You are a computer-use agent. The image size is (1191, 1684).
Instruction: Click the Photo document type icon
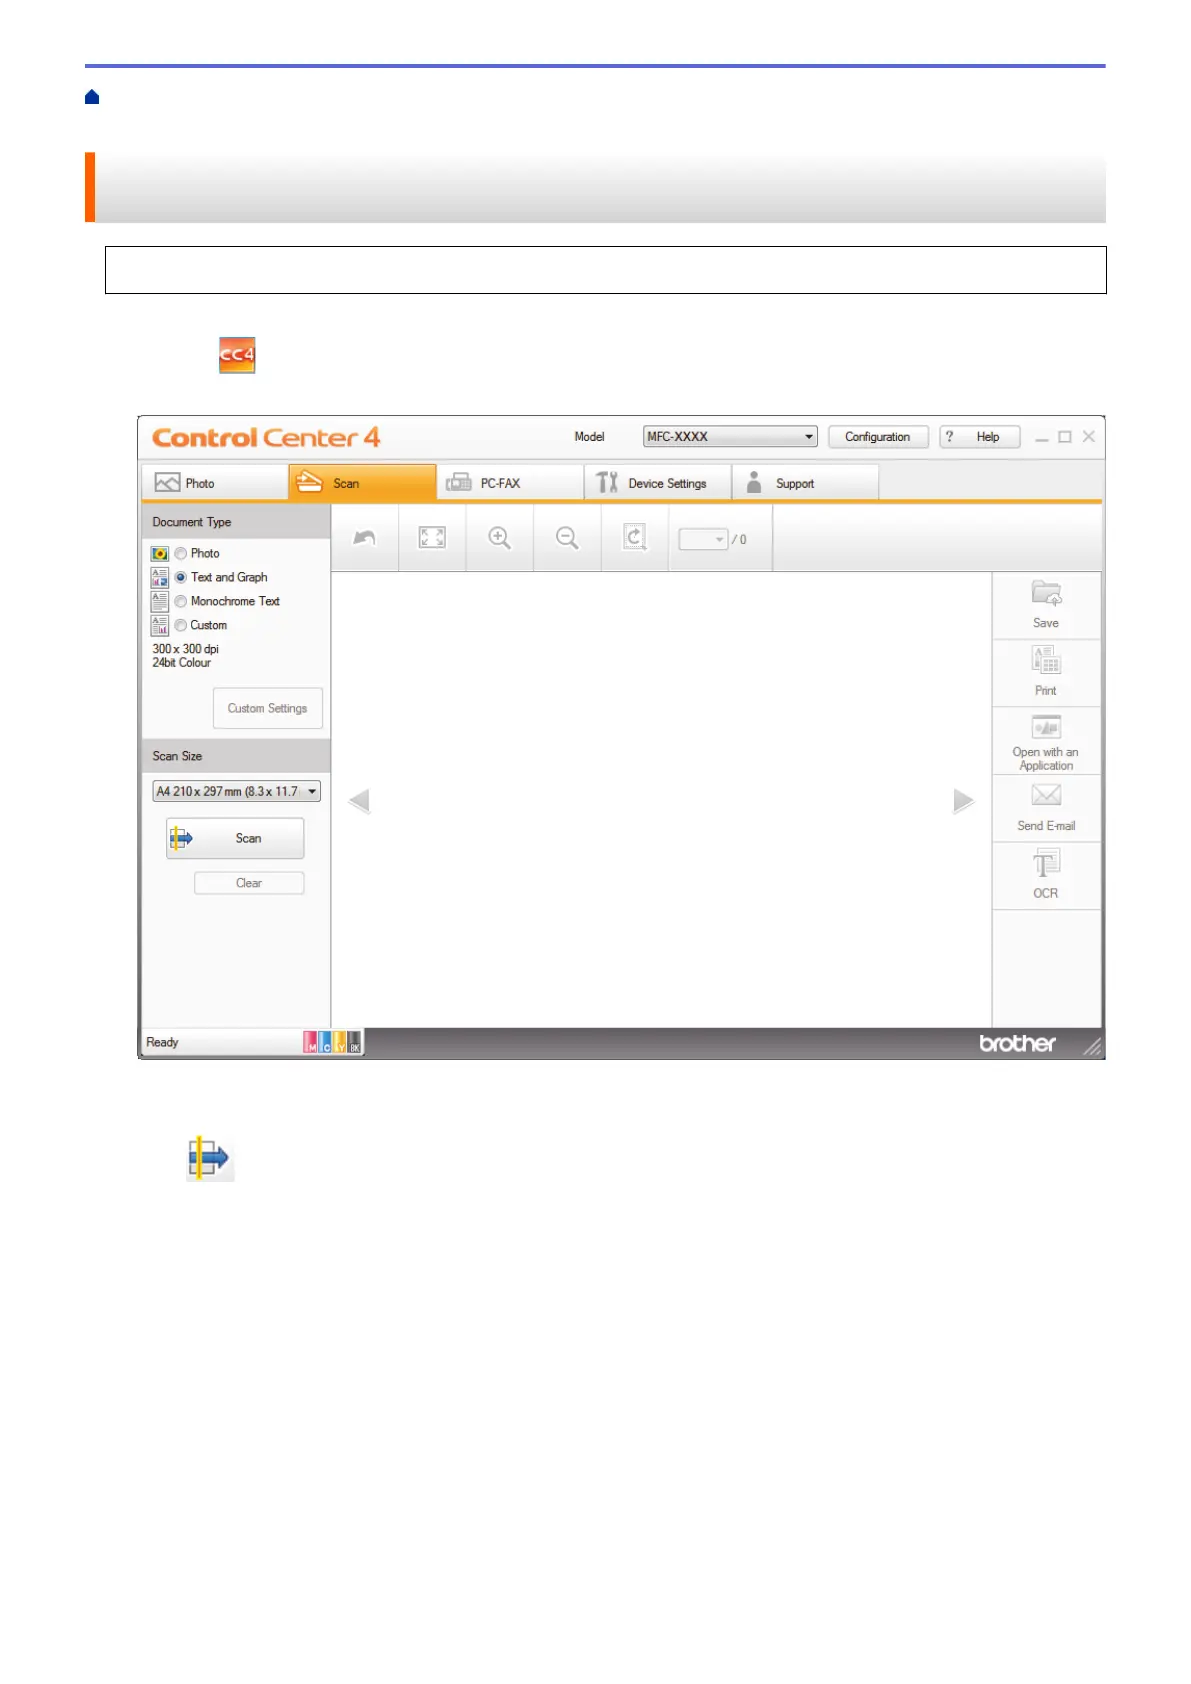(159, 553)
